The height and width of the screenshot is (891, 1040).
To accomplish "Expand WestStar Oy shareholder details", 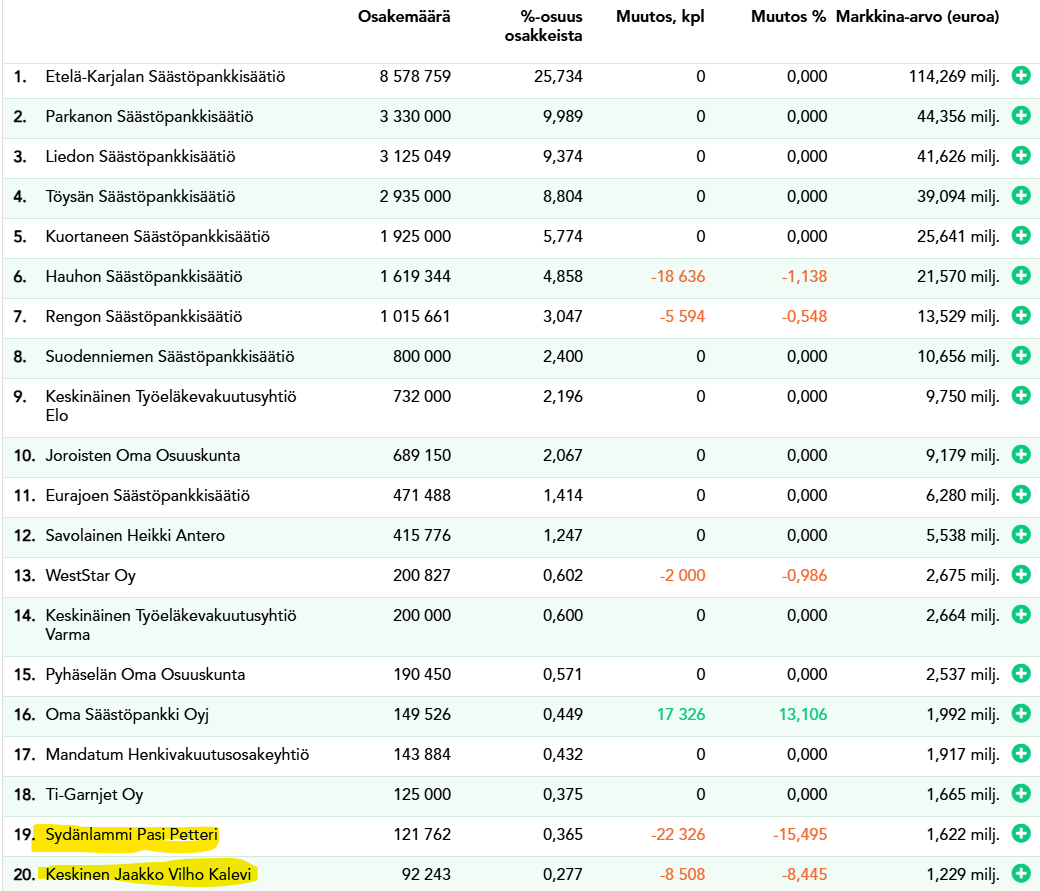I will 1021,575.
